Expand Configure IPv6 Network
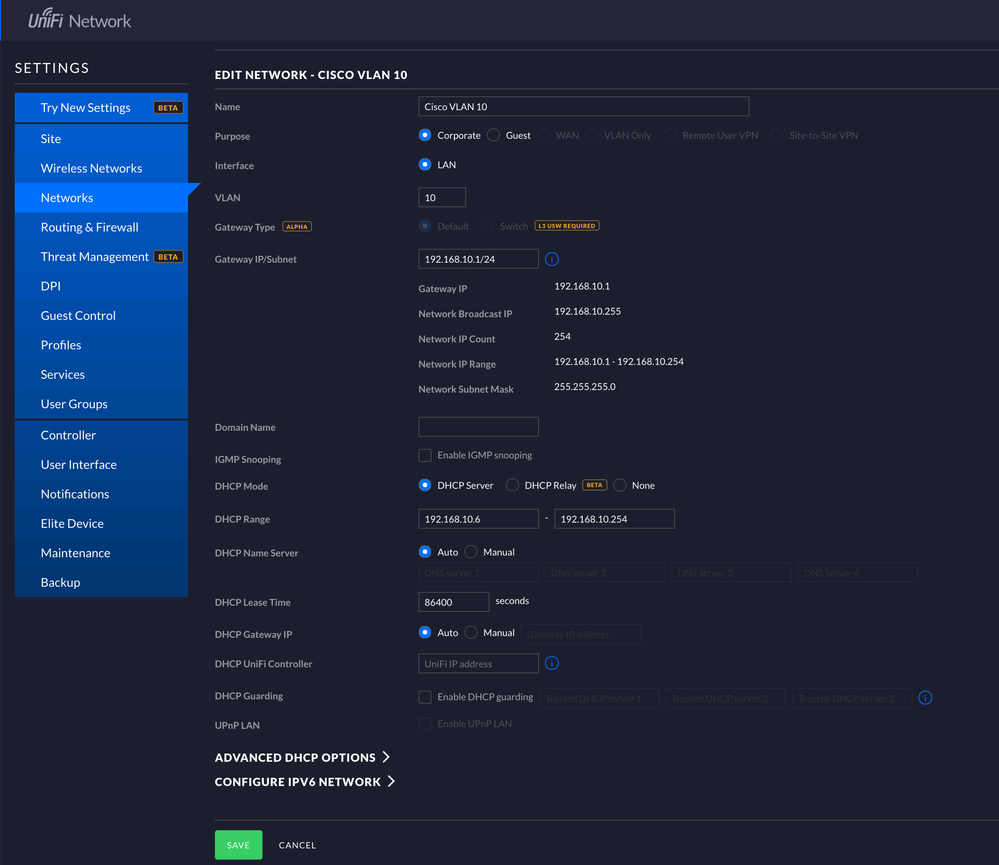999x865 pixels. (305, 782)
